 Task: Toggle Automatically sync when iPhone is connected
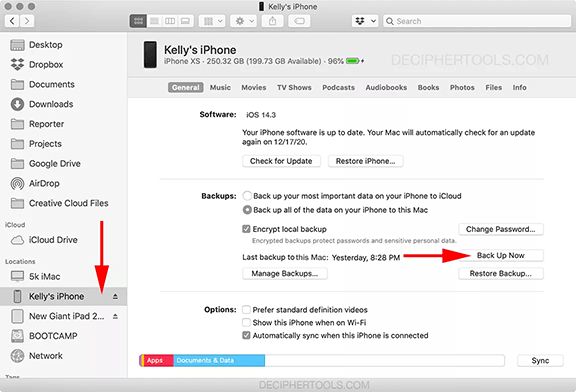(246, 335)
